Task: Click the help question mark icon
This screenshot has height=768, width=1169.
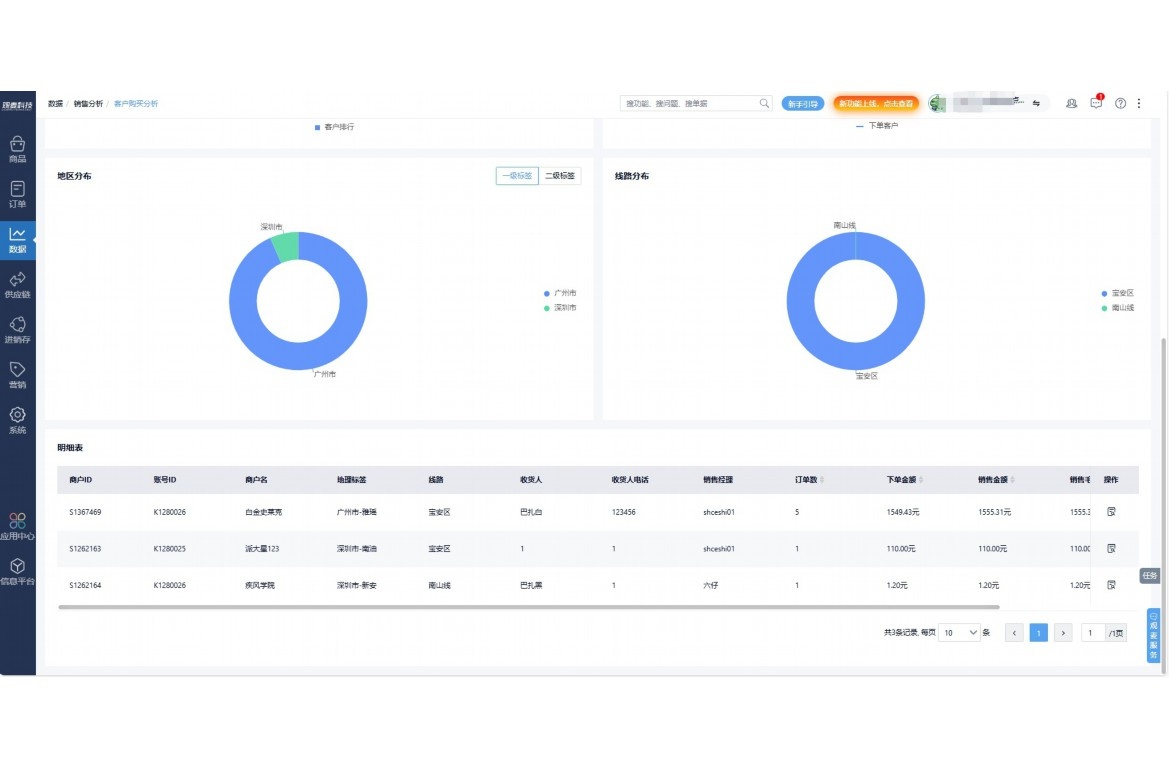Action: tap(1120, 103)
